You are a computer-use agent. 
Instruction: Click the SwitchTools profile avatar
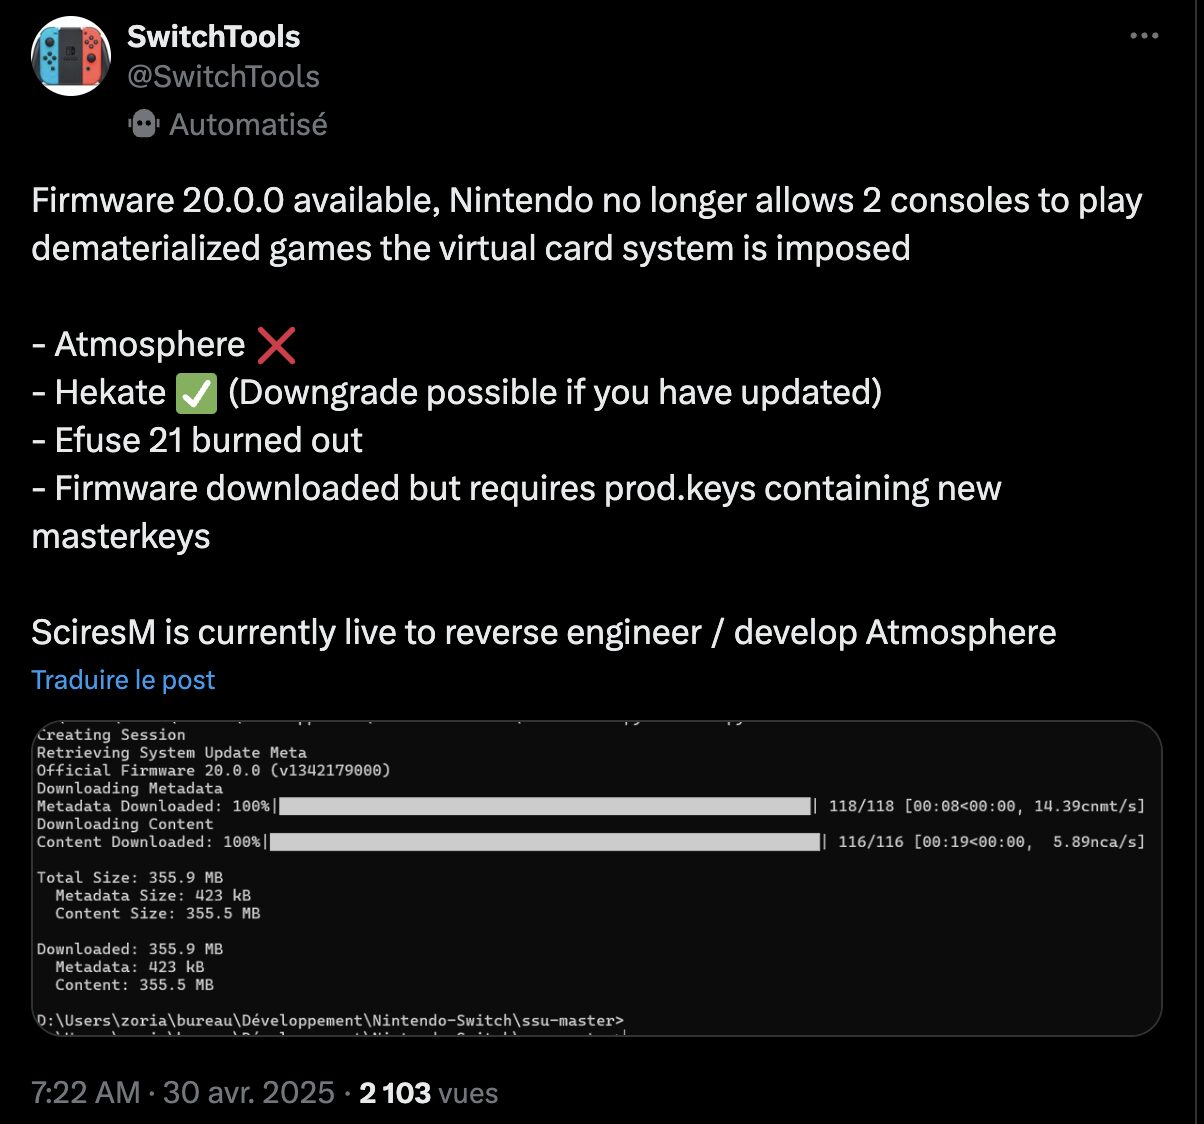[71, 56]
